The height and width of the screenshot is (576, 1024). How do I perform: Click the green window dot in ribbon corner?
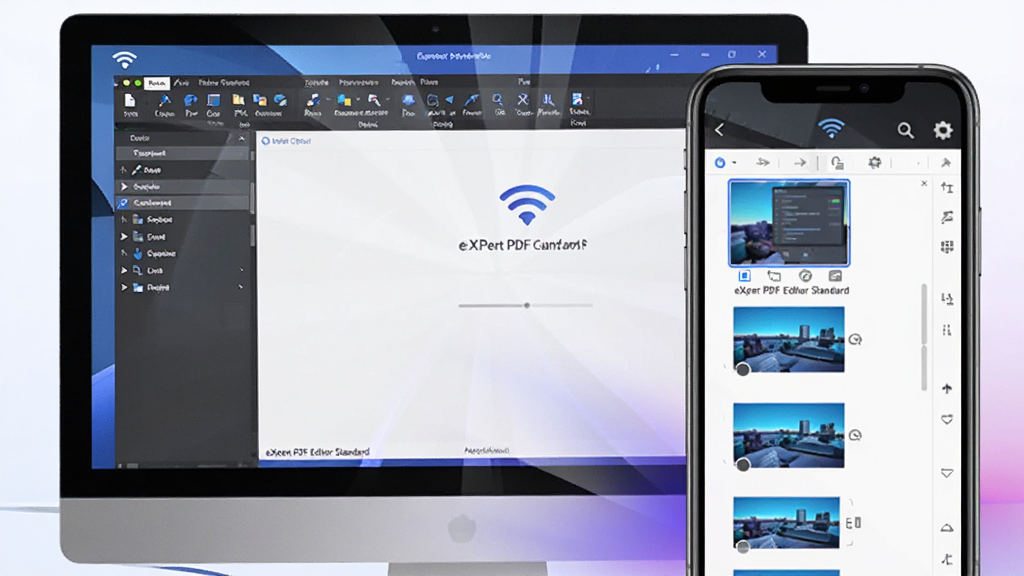(x=138, y=83)
